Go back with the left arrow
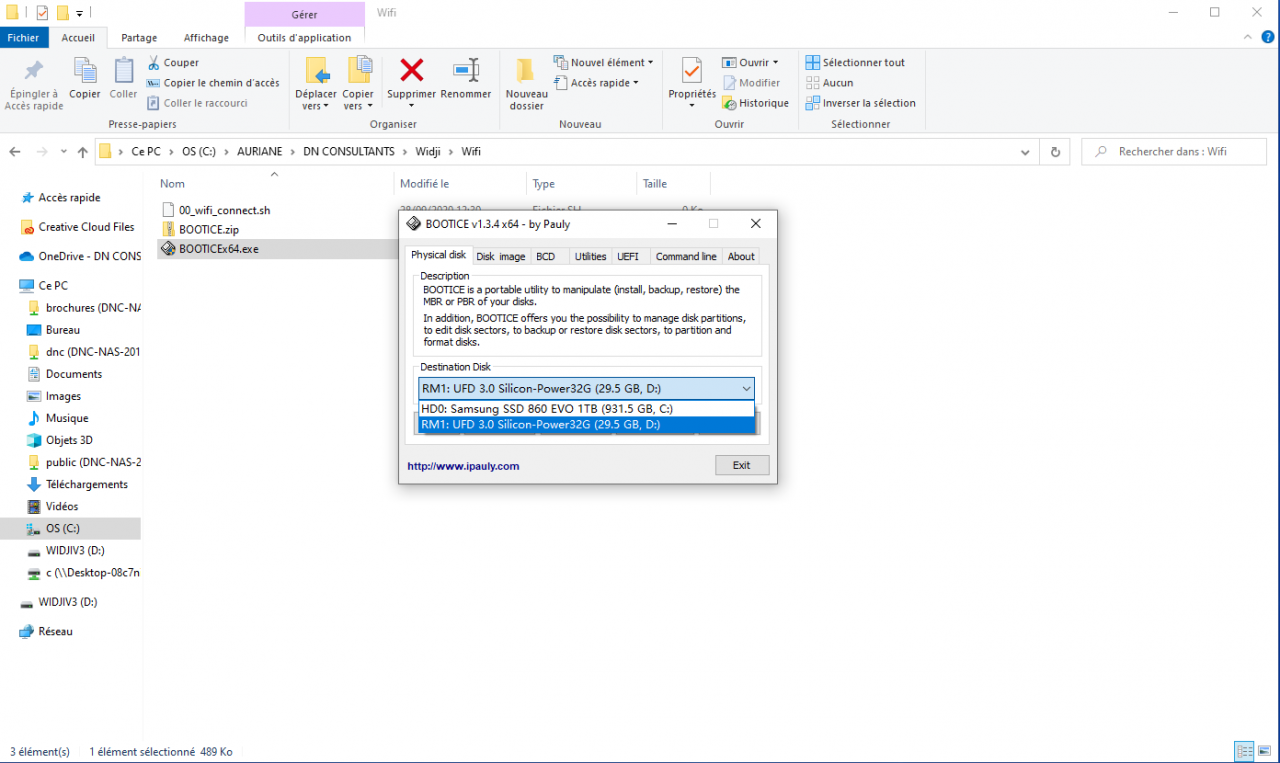This screenshot has width=1280, height=763. pos(15,152)
